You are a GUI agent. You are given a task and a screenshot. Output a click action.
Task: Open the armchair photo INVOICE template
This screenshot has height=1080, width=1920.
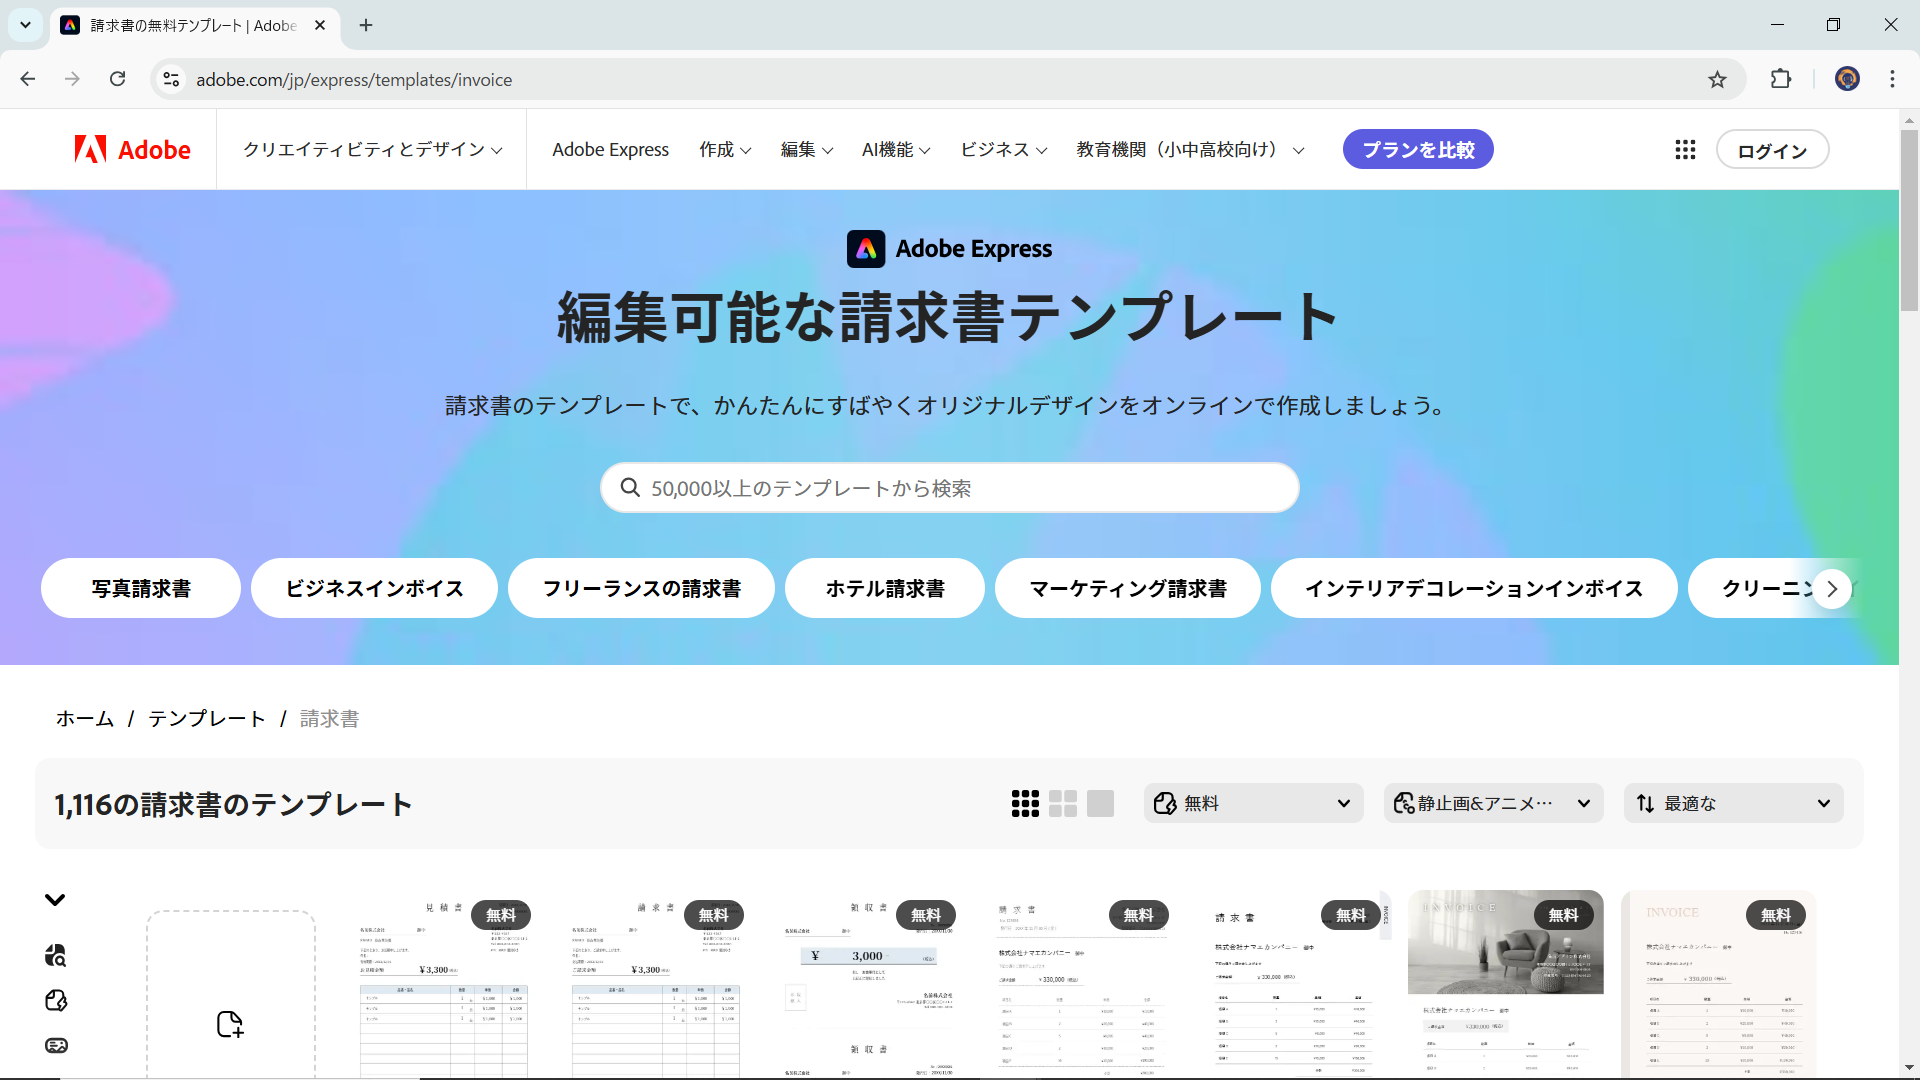click(x=1506, y=984)
